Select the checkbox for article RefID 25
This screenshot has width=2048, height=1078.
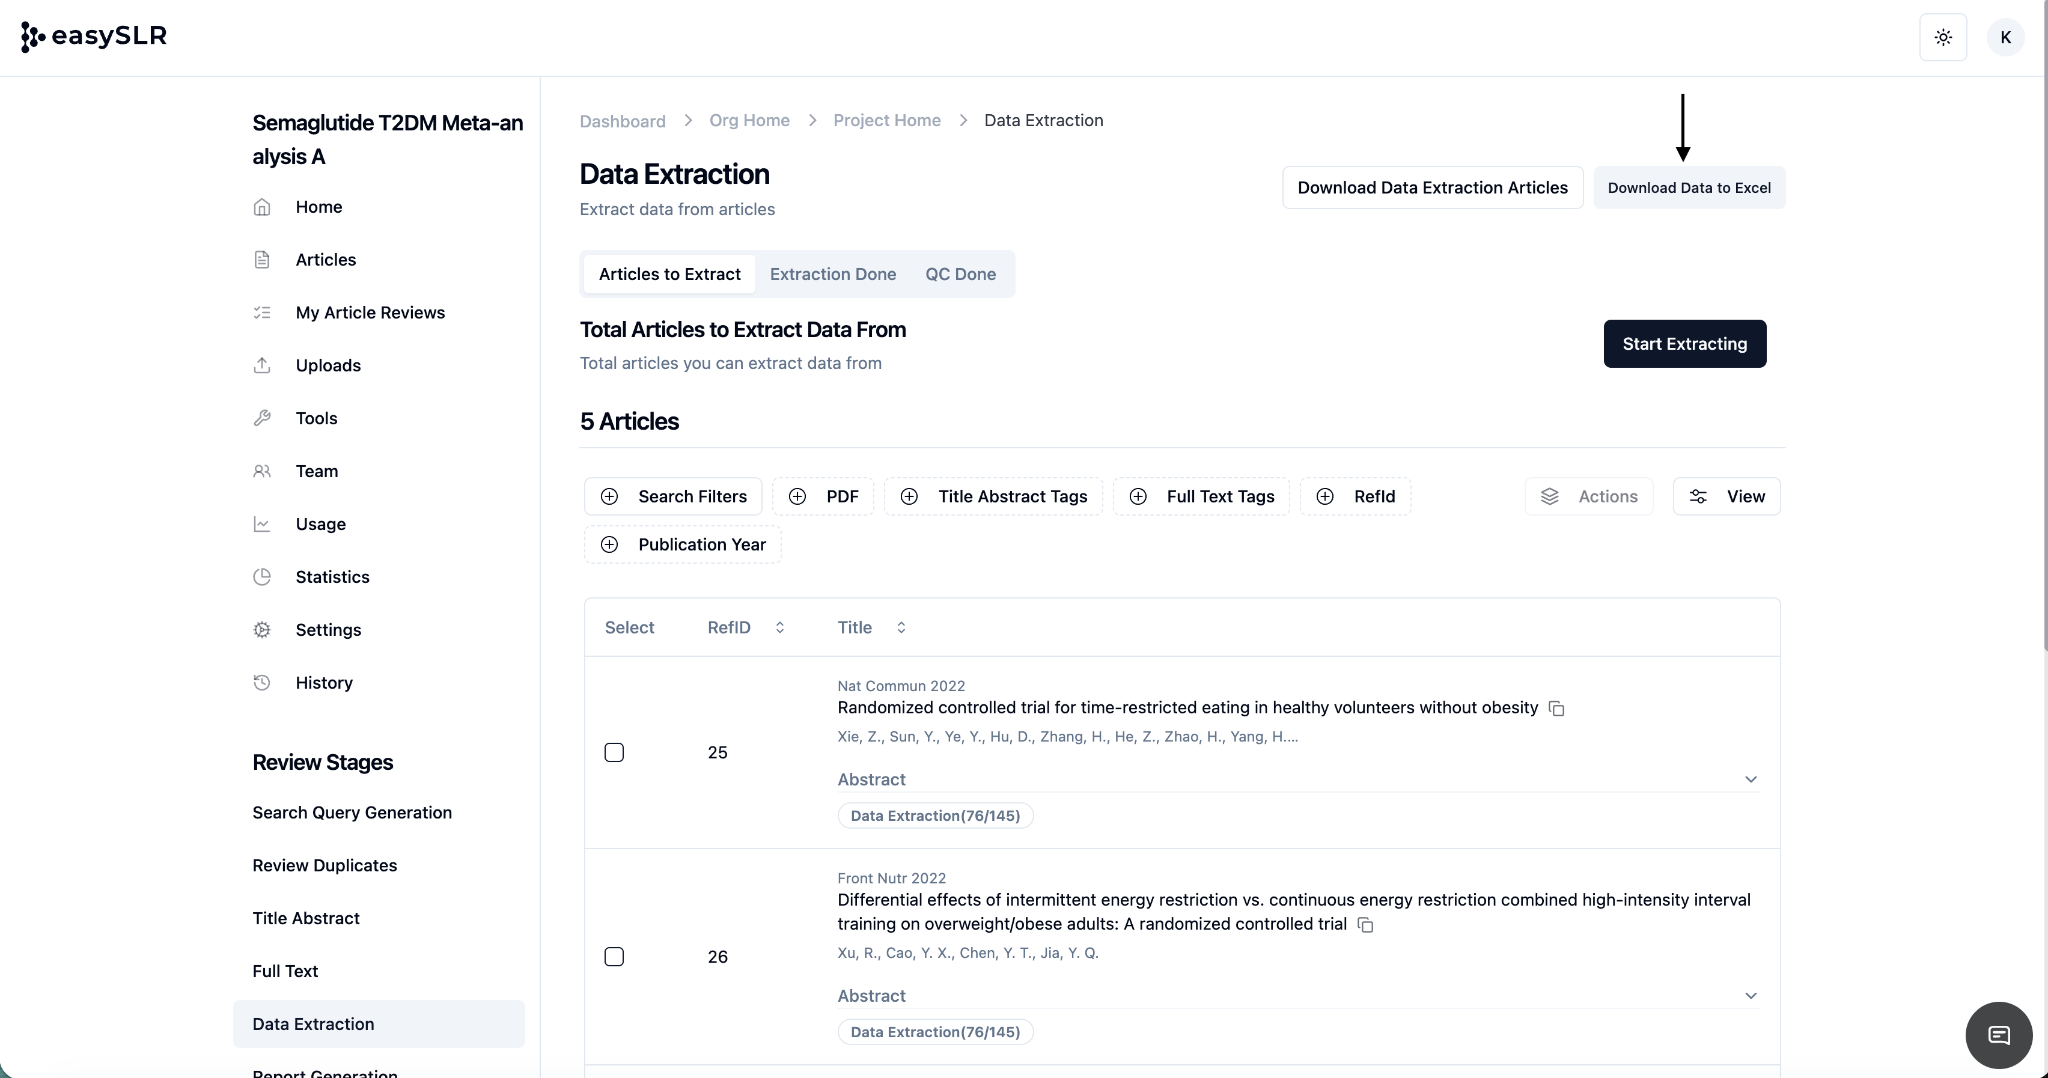pos(614,752)
